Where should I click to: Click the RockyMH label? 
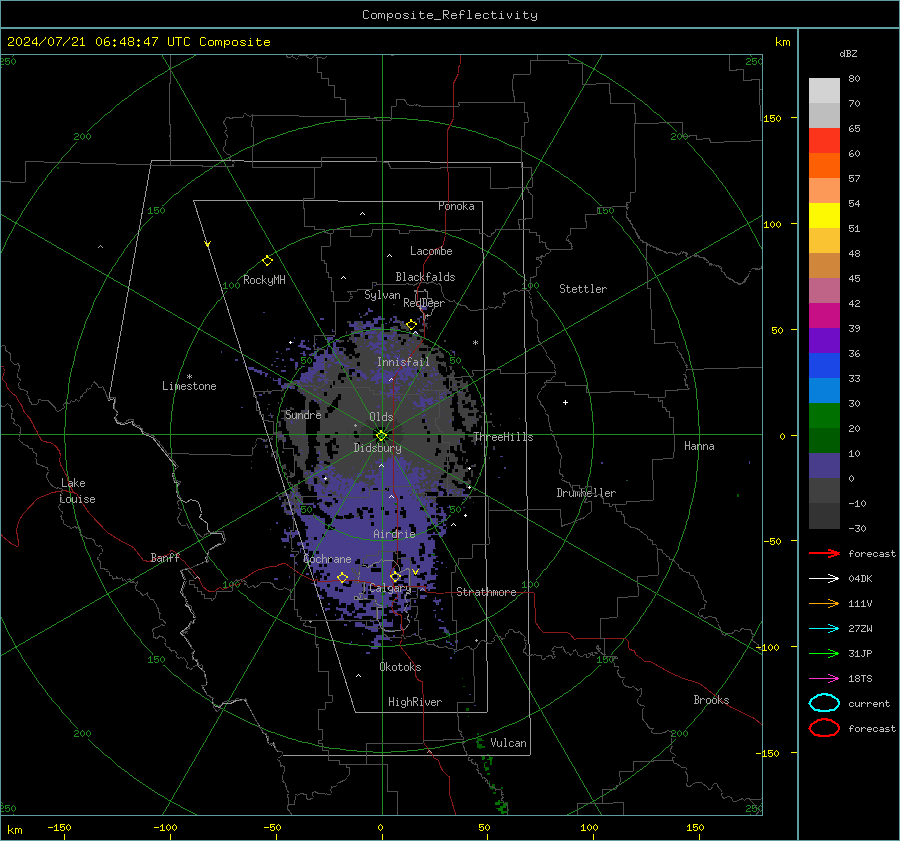264,280
